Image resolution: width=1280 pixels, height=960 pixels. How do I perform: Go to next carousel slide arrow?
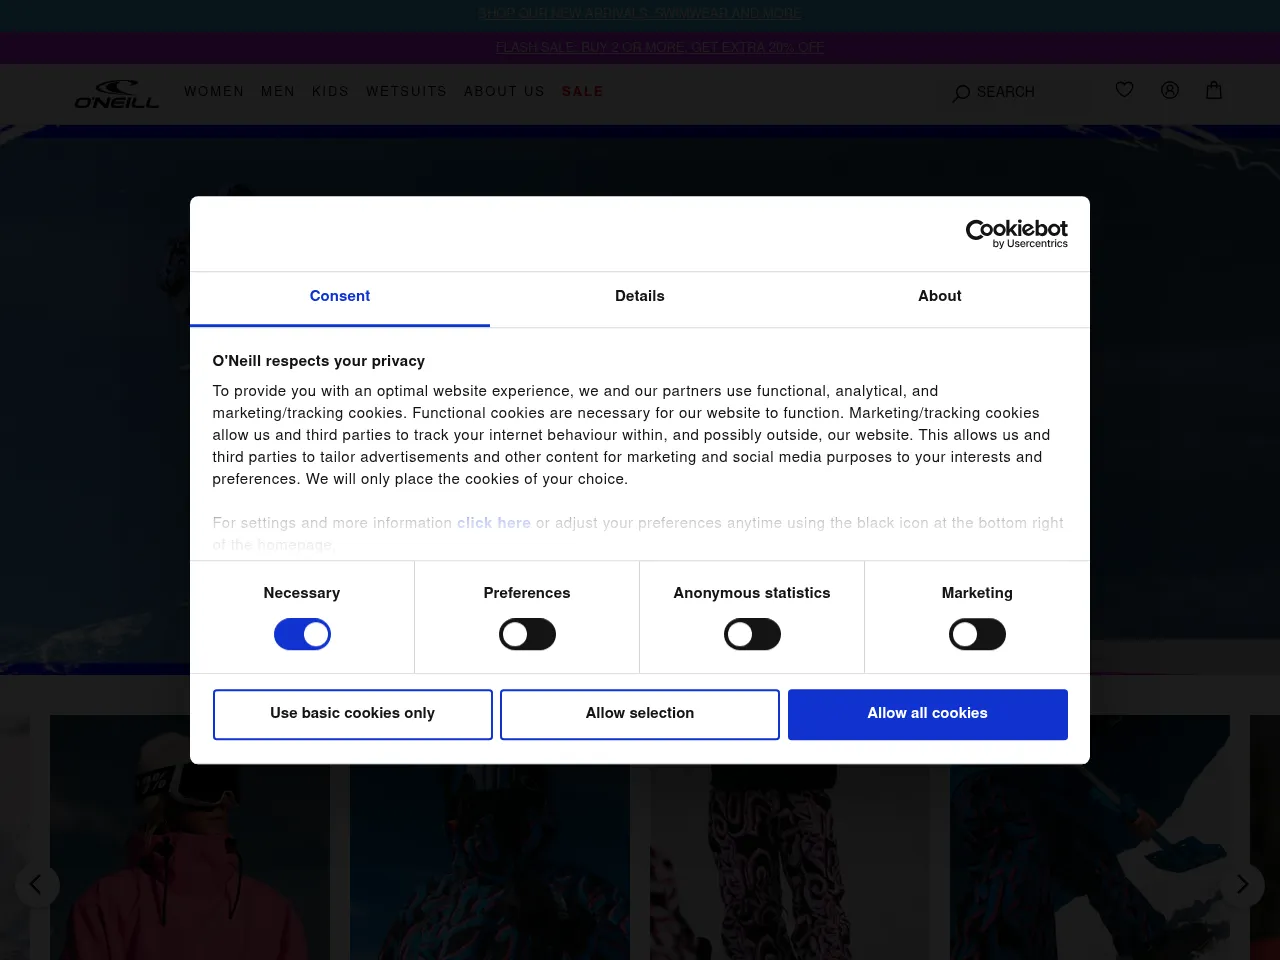tap(1242, 885)
